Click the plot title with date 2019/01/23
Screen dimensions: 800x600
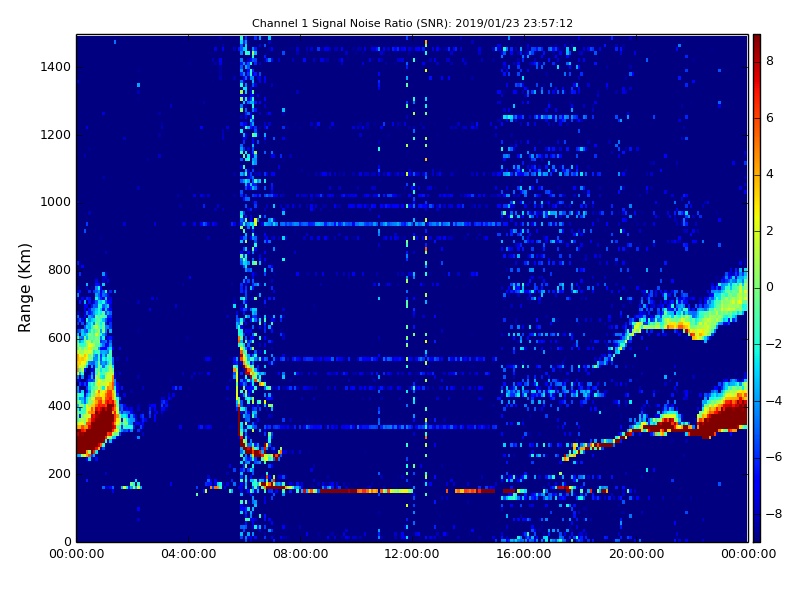pos(412,23)
